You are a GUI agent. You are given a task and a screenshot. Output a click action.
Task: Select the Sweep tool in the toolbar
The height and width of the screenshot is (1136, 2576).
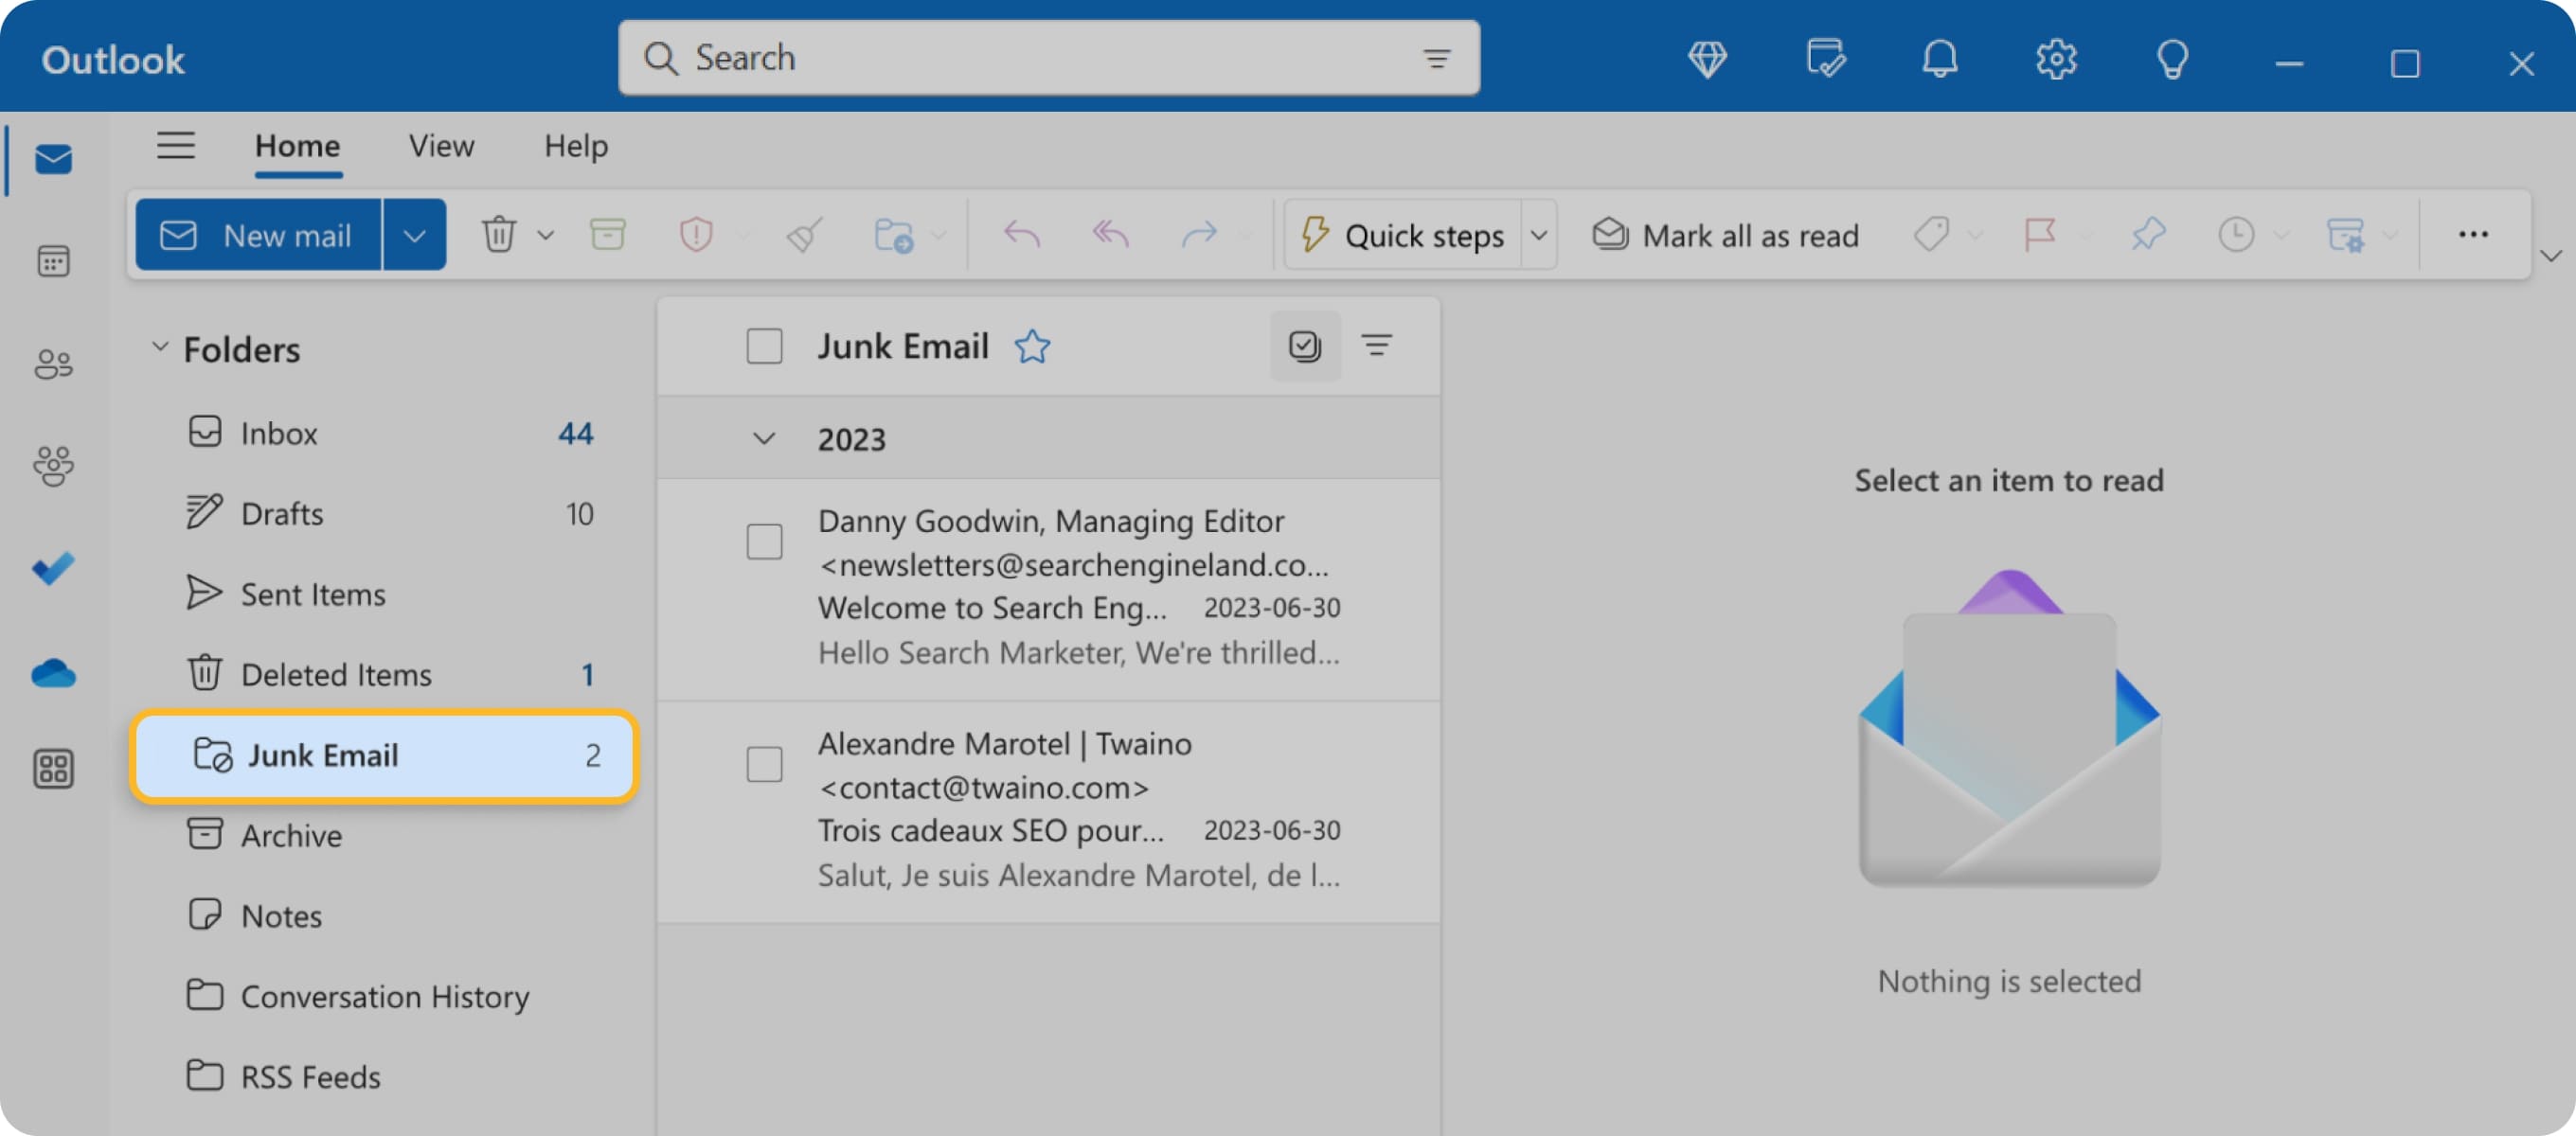(801, 234)
